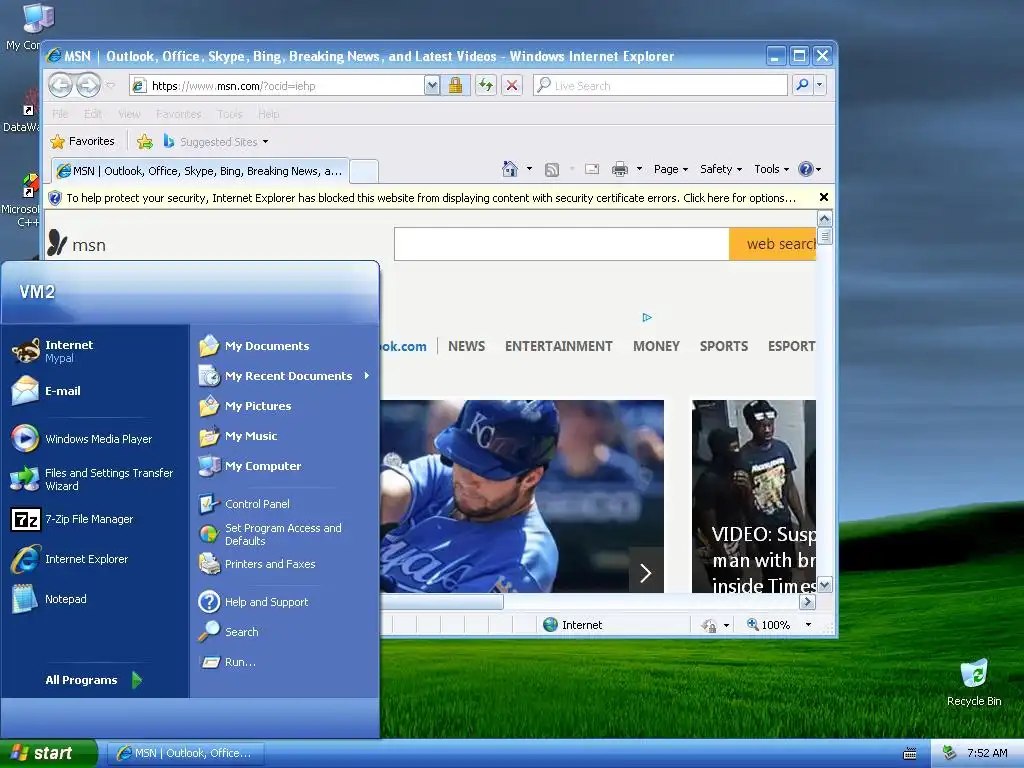Click the Stop loading button in IE

512,86
